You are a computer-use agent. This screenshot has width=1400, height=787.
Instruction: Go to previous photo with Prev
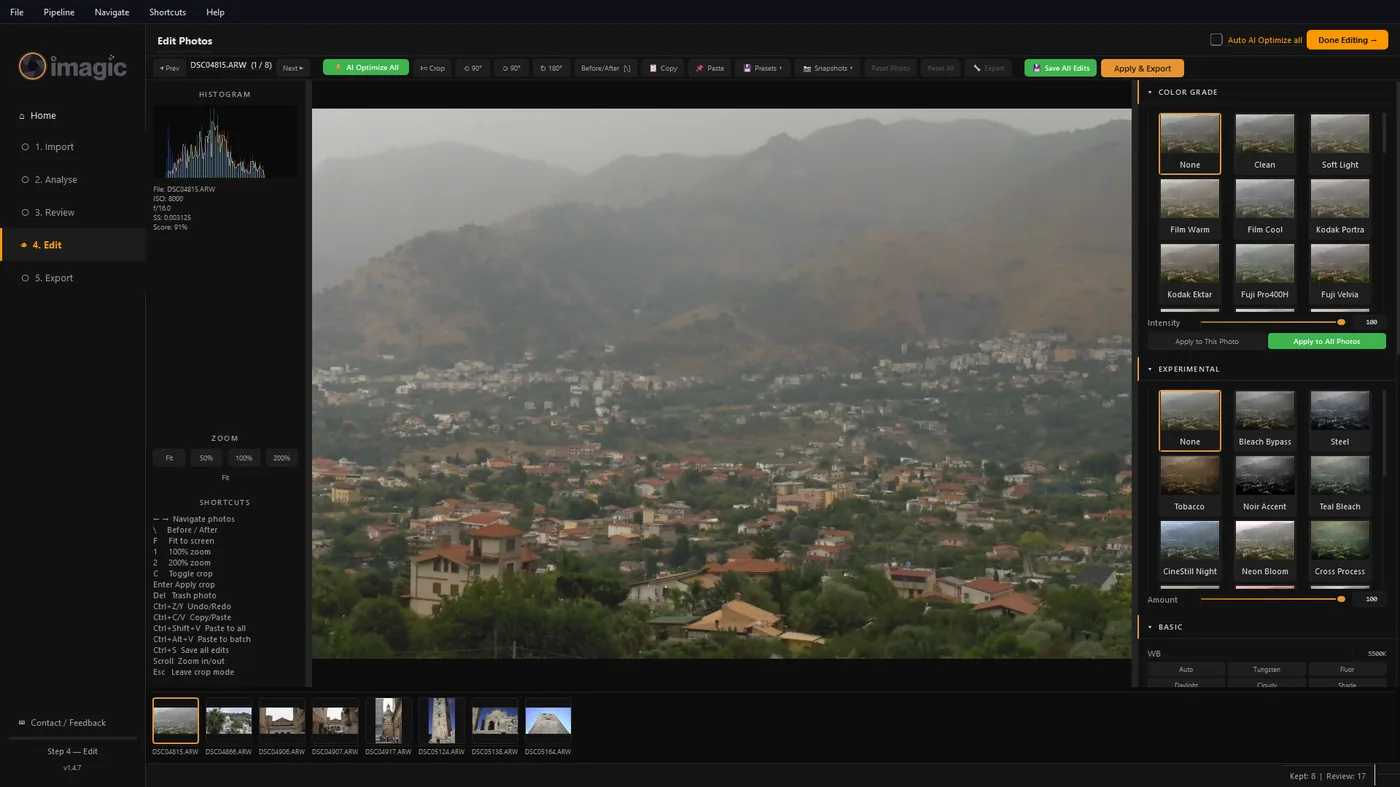point(169,68)
